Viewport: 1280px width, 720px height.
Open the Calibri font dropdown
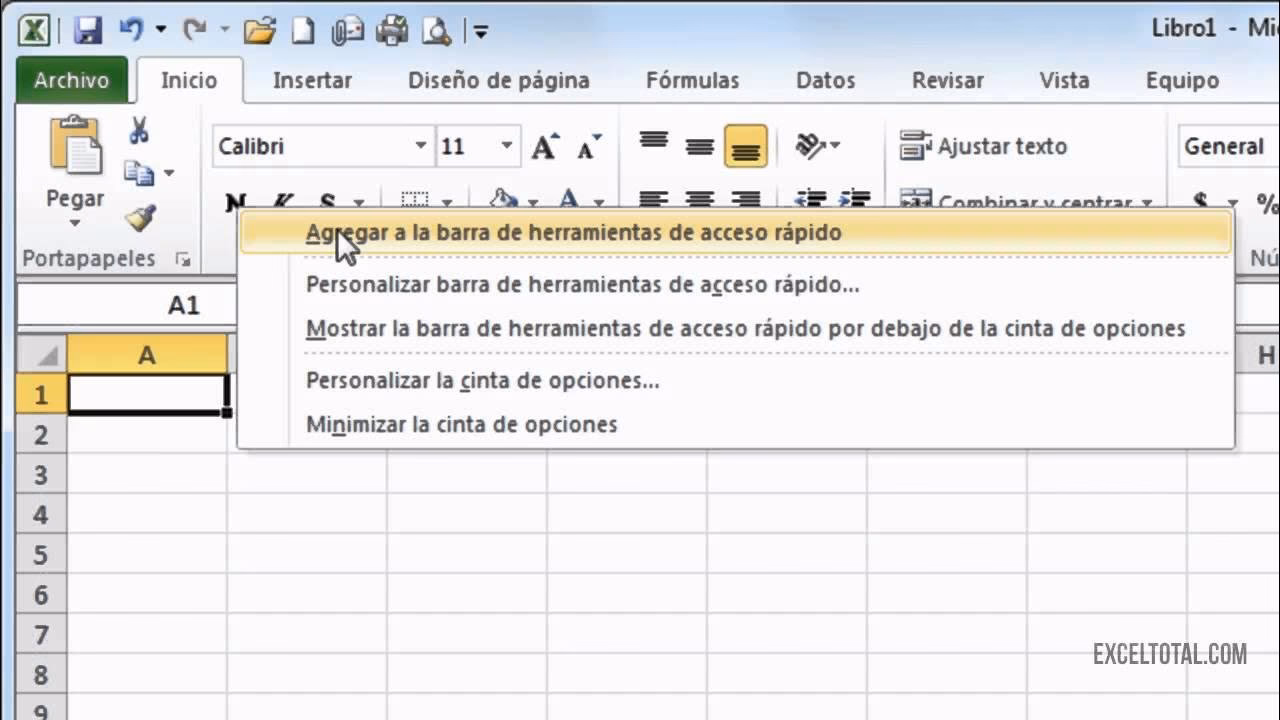pyautogui.click(x=421, y=145)
